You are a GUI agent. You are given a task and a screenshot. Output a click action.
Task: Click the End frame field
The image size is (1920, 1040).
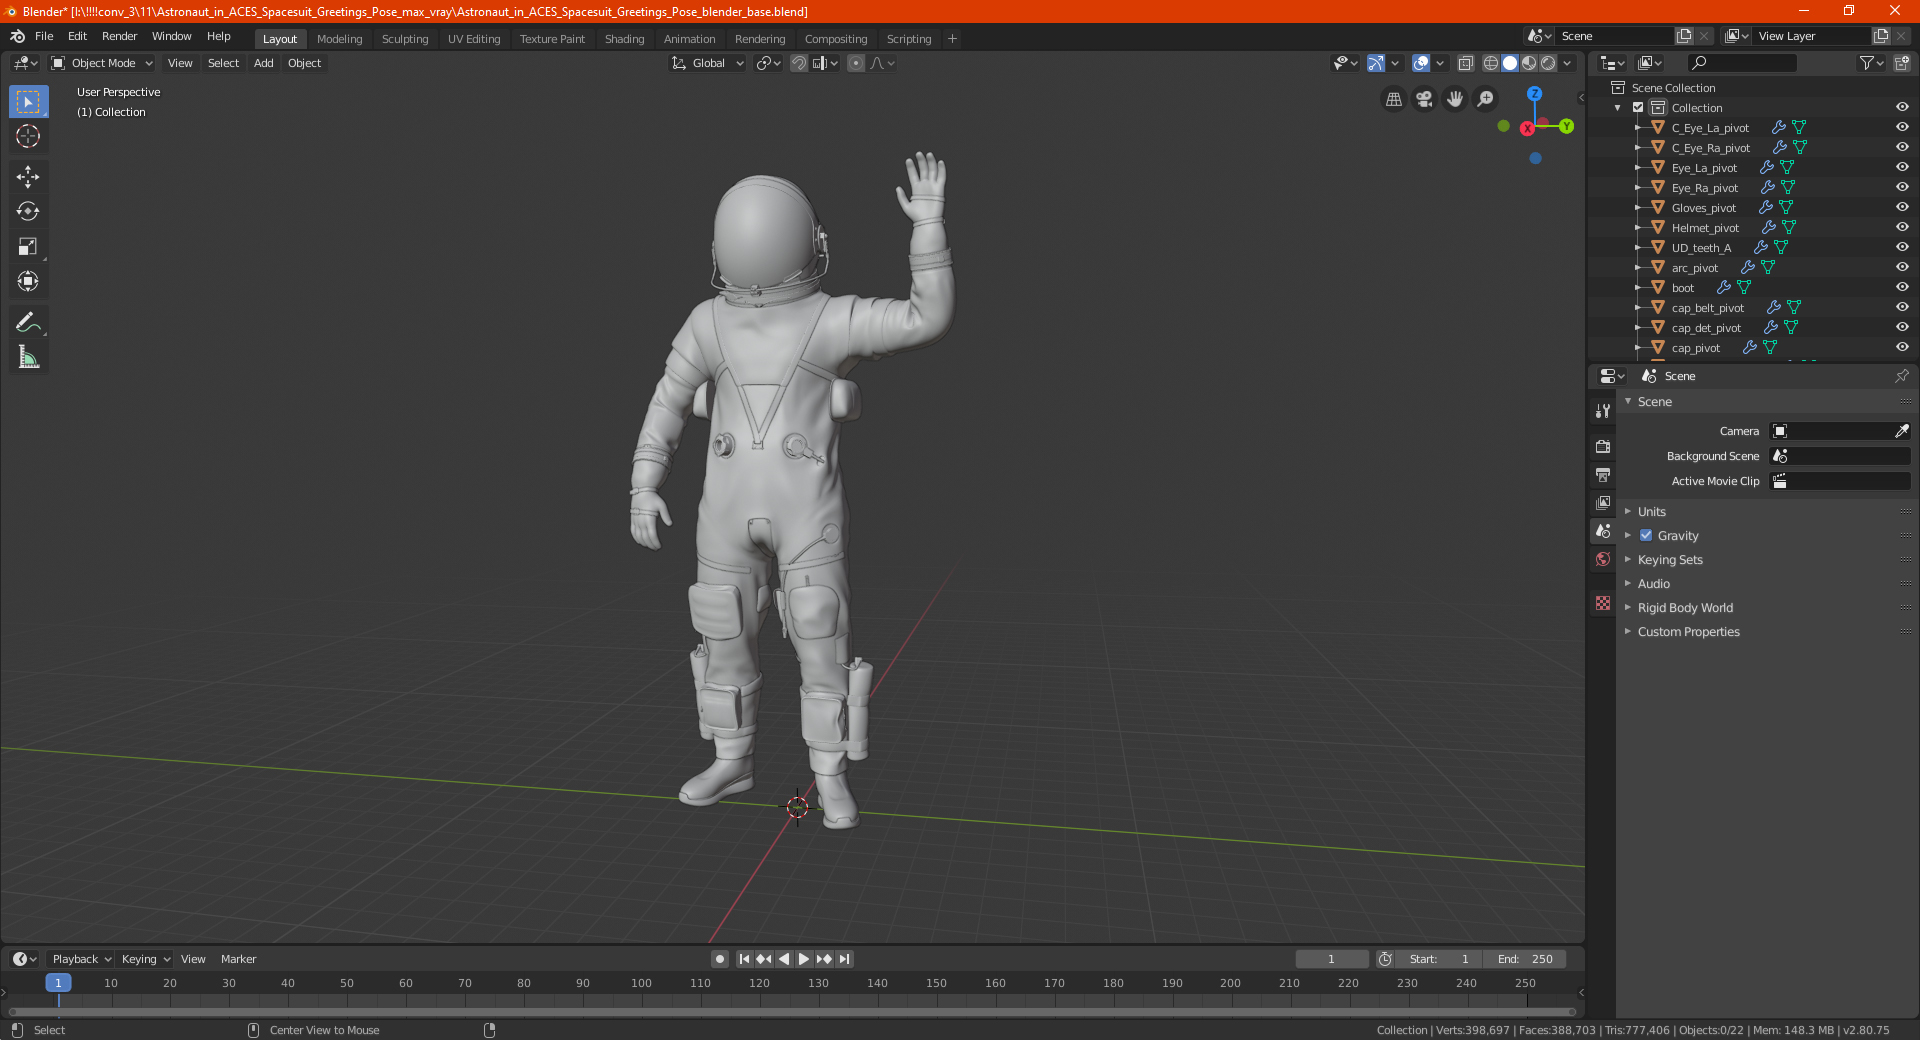click(1525, 959)
